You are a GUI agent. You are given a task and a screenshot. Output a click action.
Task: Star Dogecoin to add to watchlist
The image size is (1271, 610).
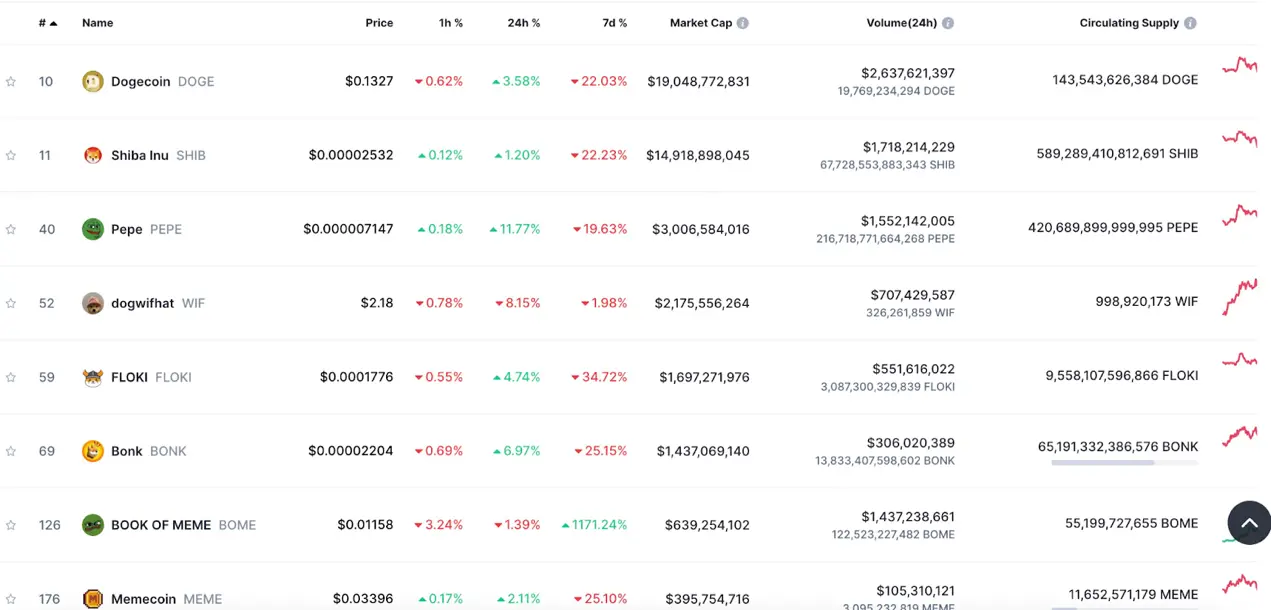click(x=11, y=82)
